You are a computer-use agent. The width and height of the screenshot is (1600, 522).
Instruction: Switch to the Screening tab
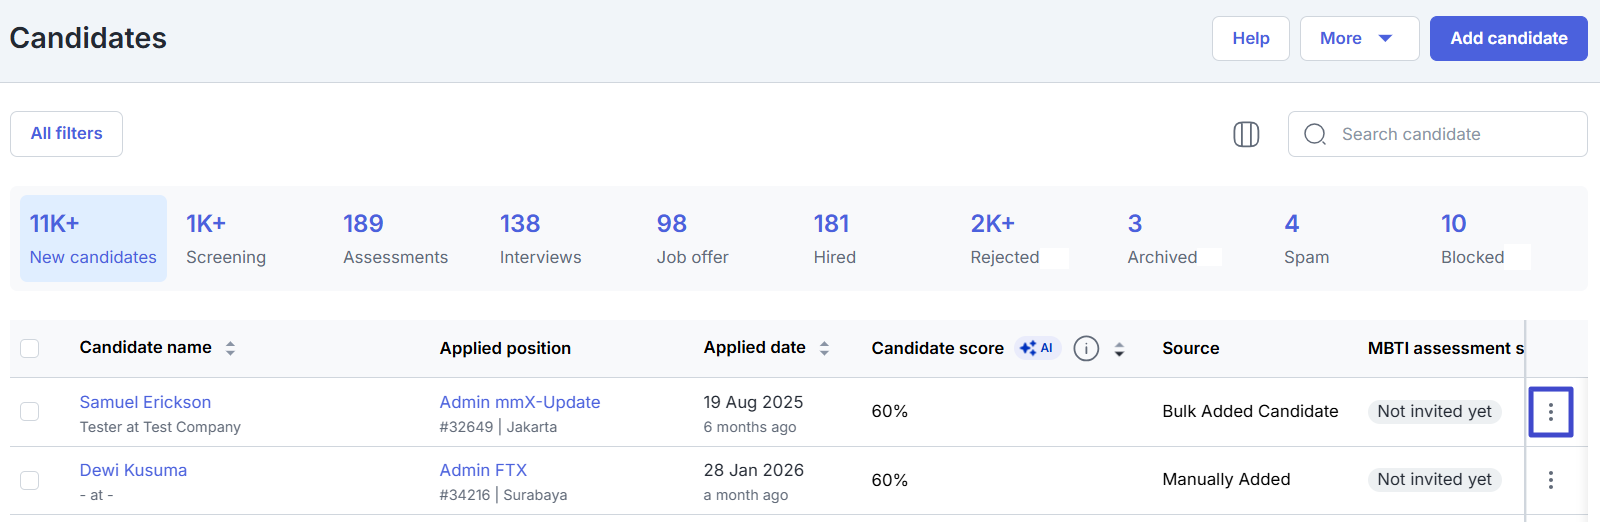(226, 239)
